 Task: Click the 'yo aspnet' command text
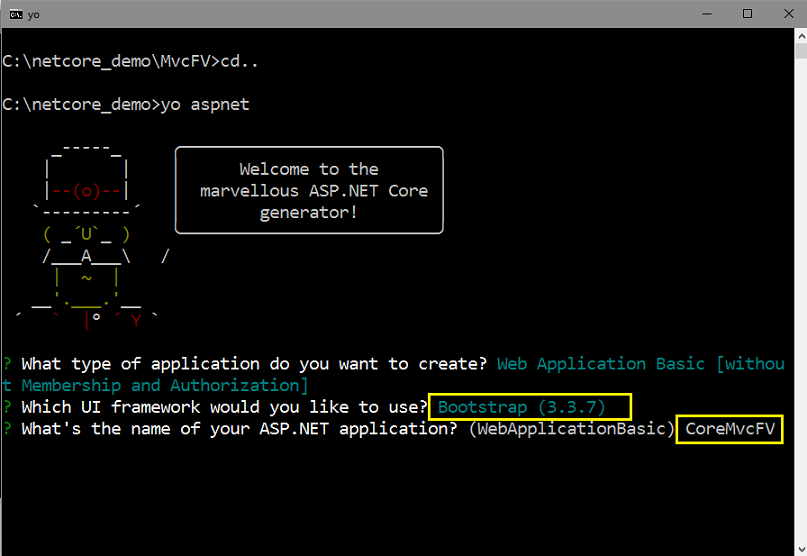click(x=205, y=105)
